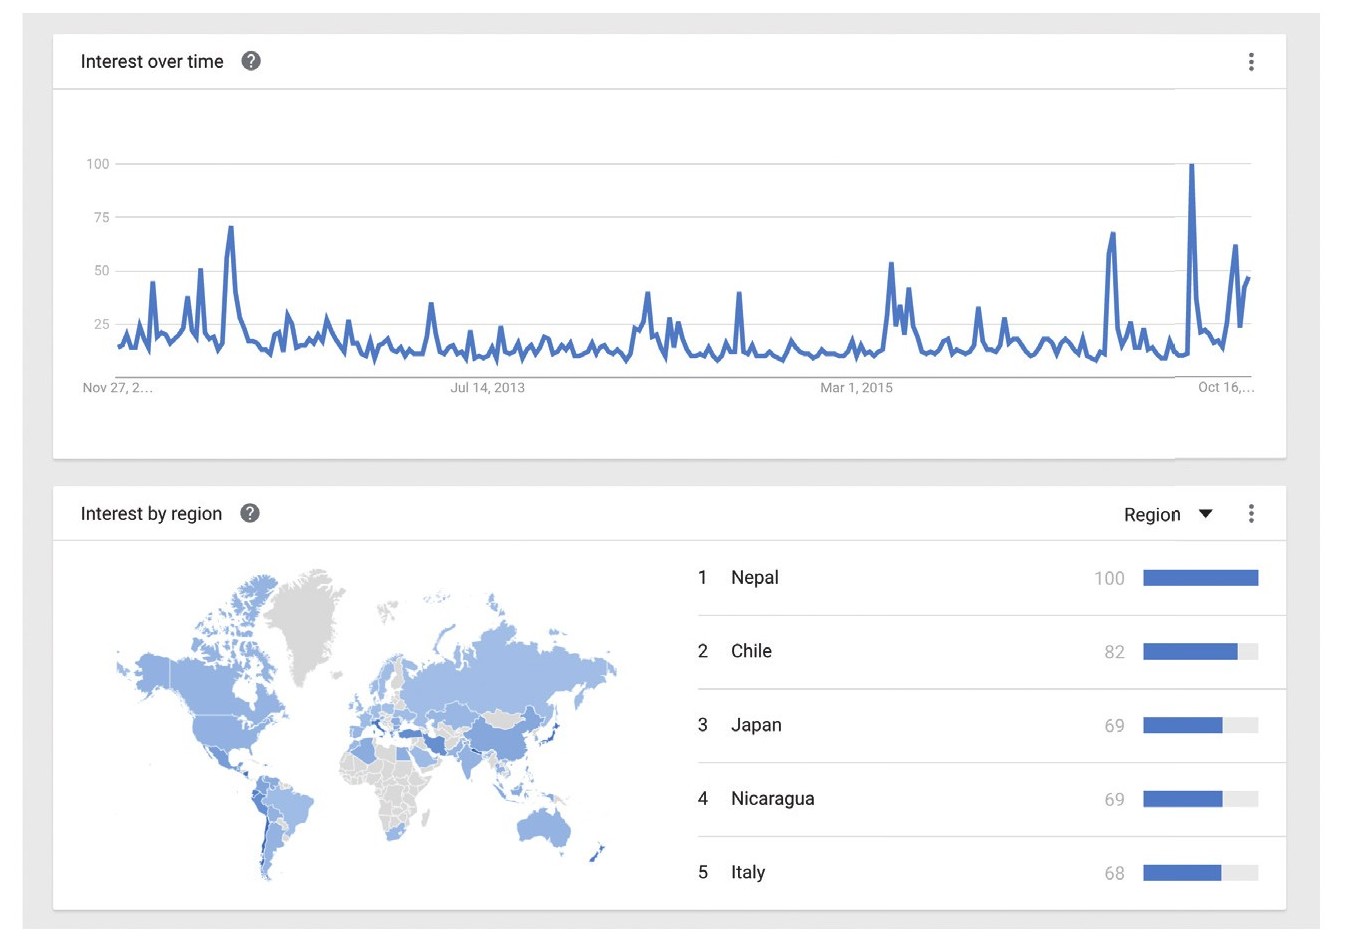Select Nicaragua in region ranking
1346x947 pixels.
tap(772, 799)
